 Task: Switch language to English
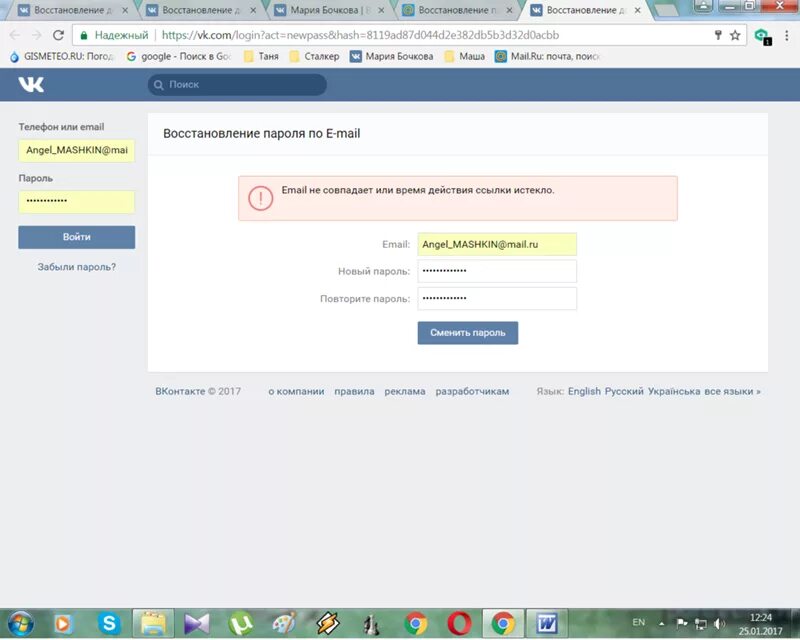point(584,391)
